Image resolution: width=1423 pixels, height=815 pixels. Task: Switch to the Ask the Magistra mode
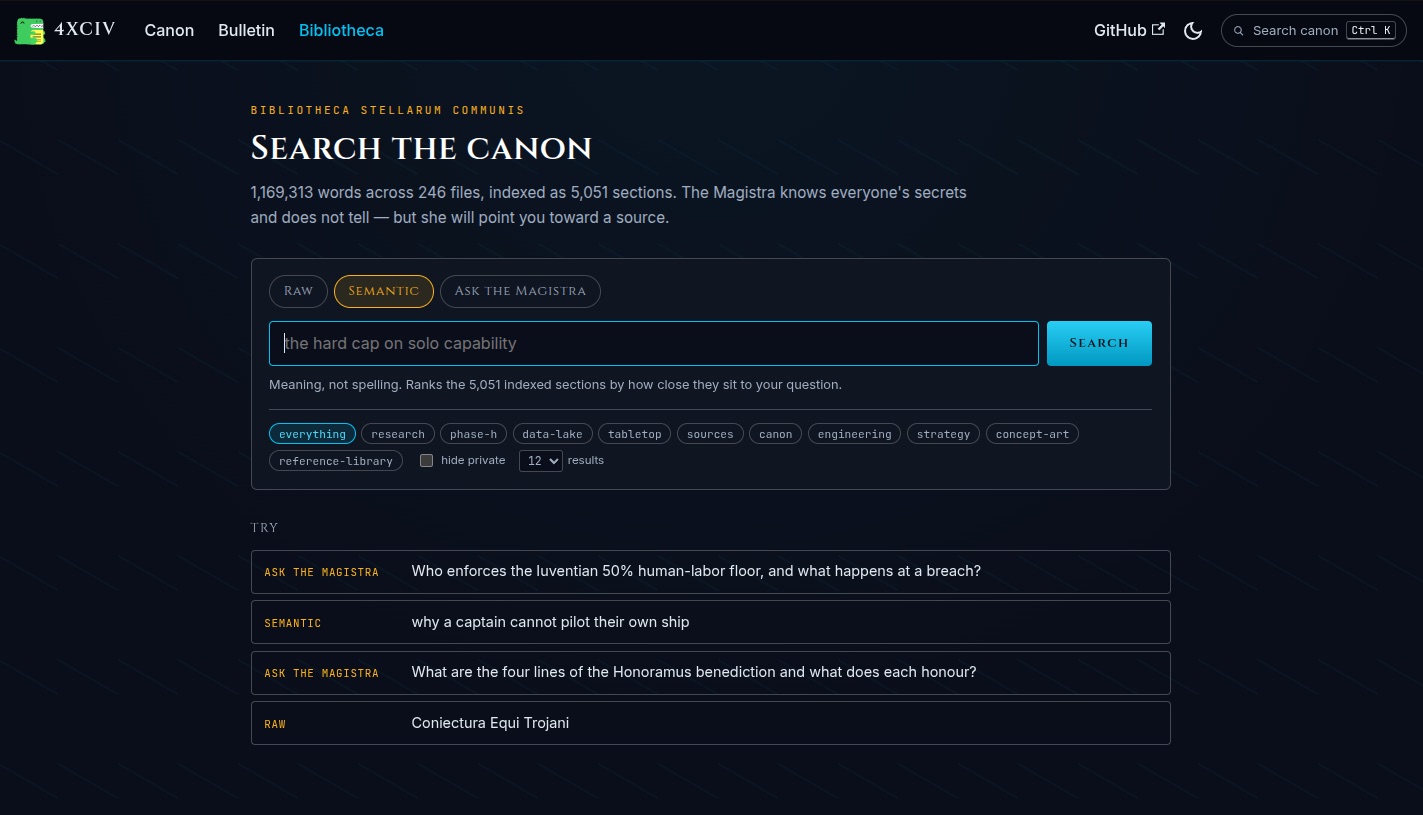point(520,291)
